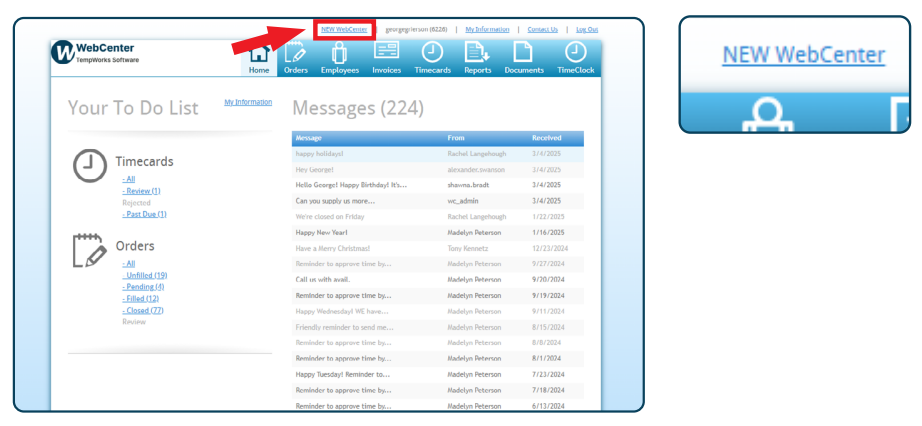Open the TimeClock icon in navigation bar
The image size is (922, 426).
(x=576, y=52)
